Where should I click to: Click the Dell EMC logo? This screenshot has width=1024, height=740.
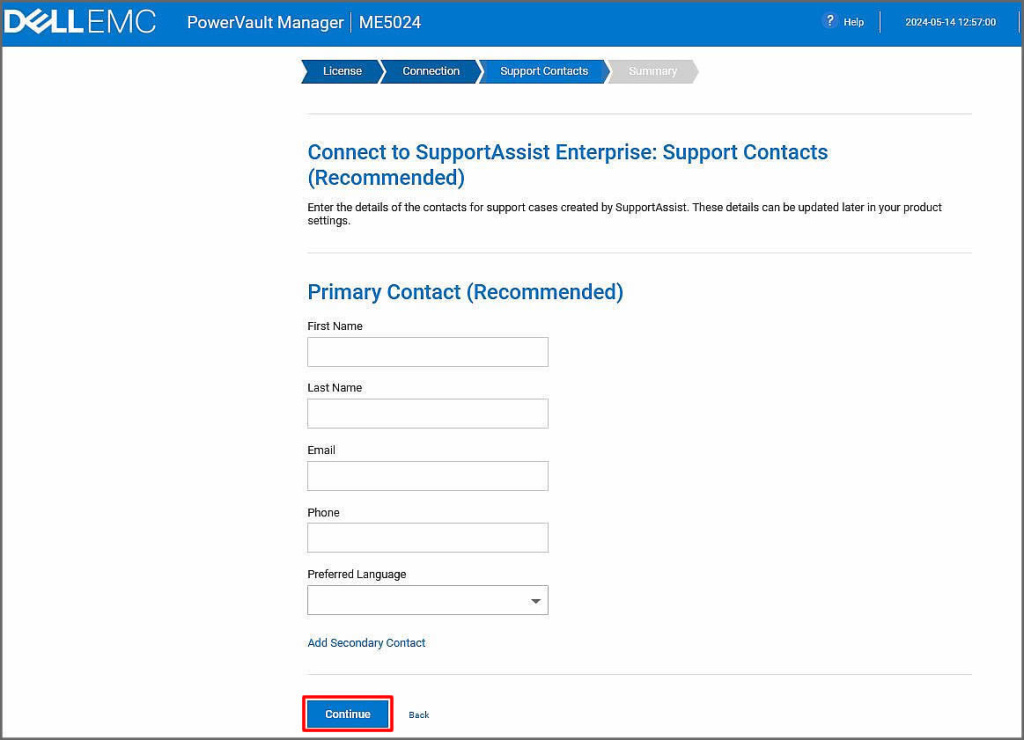pyautogui.click(x=80, y=22)
